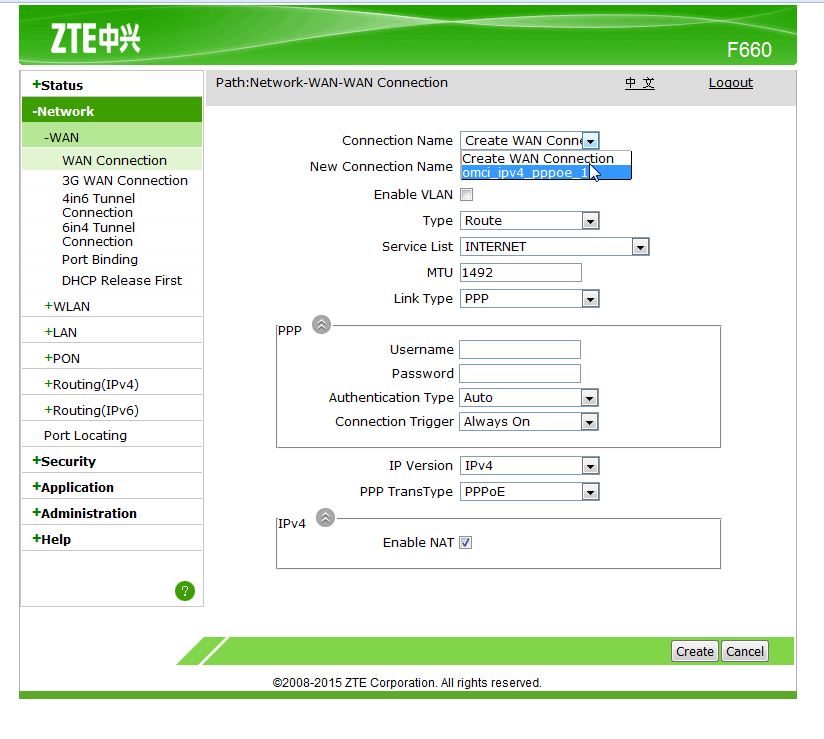Screen dimensions: 824x739
Task: Open the Service List dropdown
Action: click(640, 246)
